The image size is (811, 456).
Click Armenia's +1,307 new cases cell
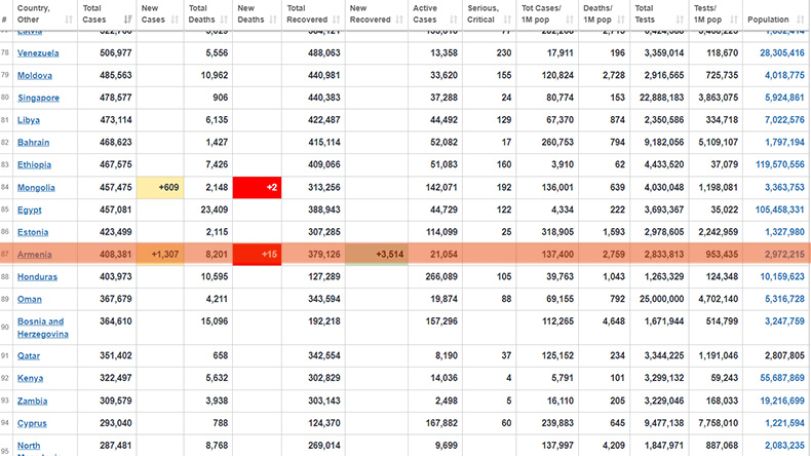coord(160,254)
